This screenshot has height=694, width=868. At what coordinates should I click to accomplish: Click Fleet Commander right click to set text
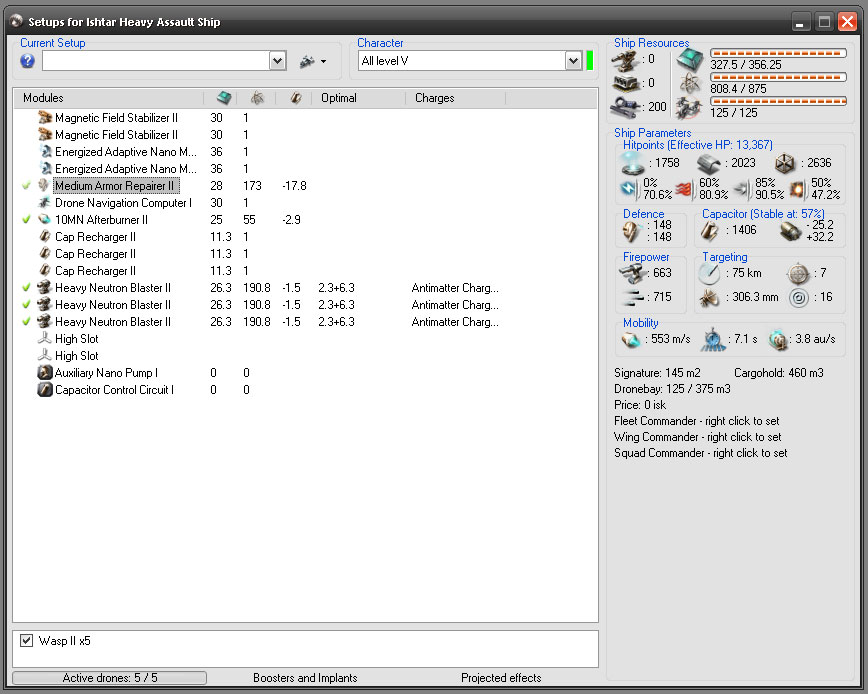click(x=696, y=421)
